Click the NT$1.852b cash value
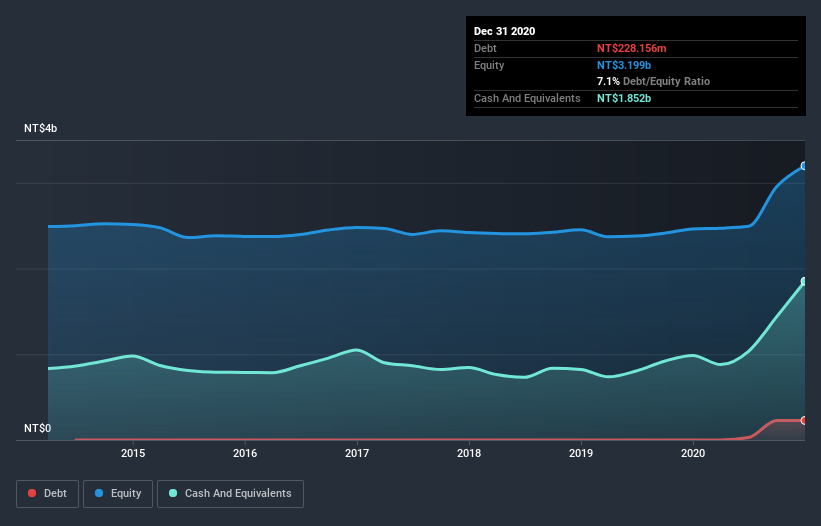Viewport: 821px width, 526px height. 624,98
